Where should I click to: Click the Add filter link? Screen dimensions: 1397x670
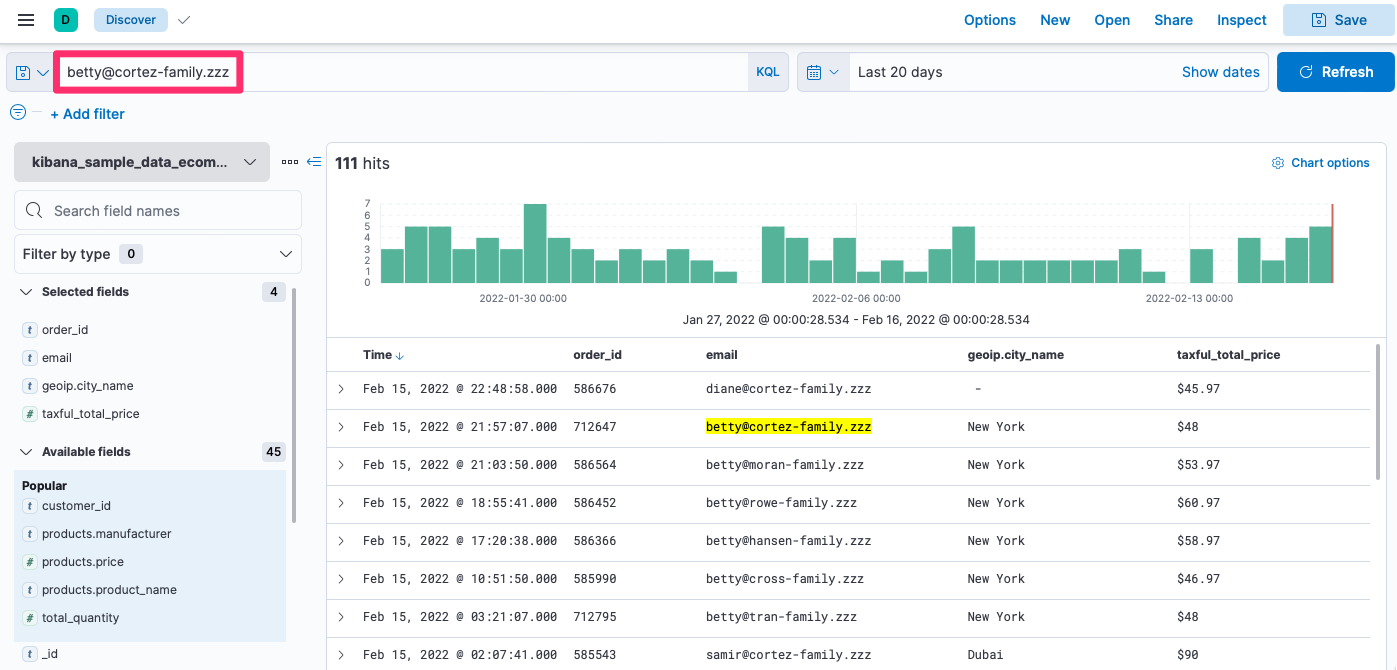(88, 114)
